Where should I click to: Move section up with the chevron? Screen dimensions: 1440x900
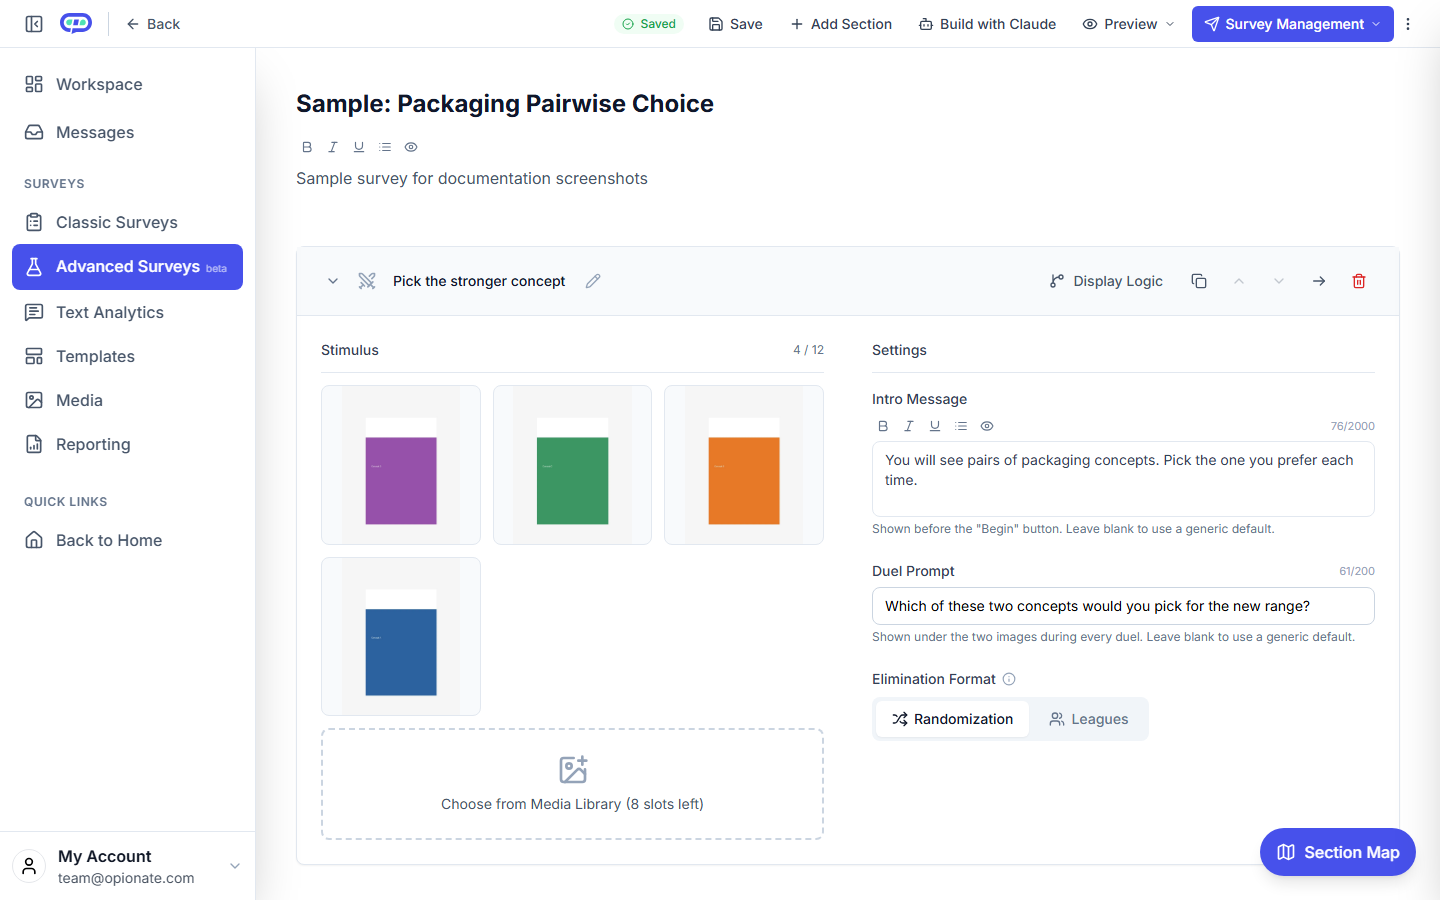[1239, 281]
